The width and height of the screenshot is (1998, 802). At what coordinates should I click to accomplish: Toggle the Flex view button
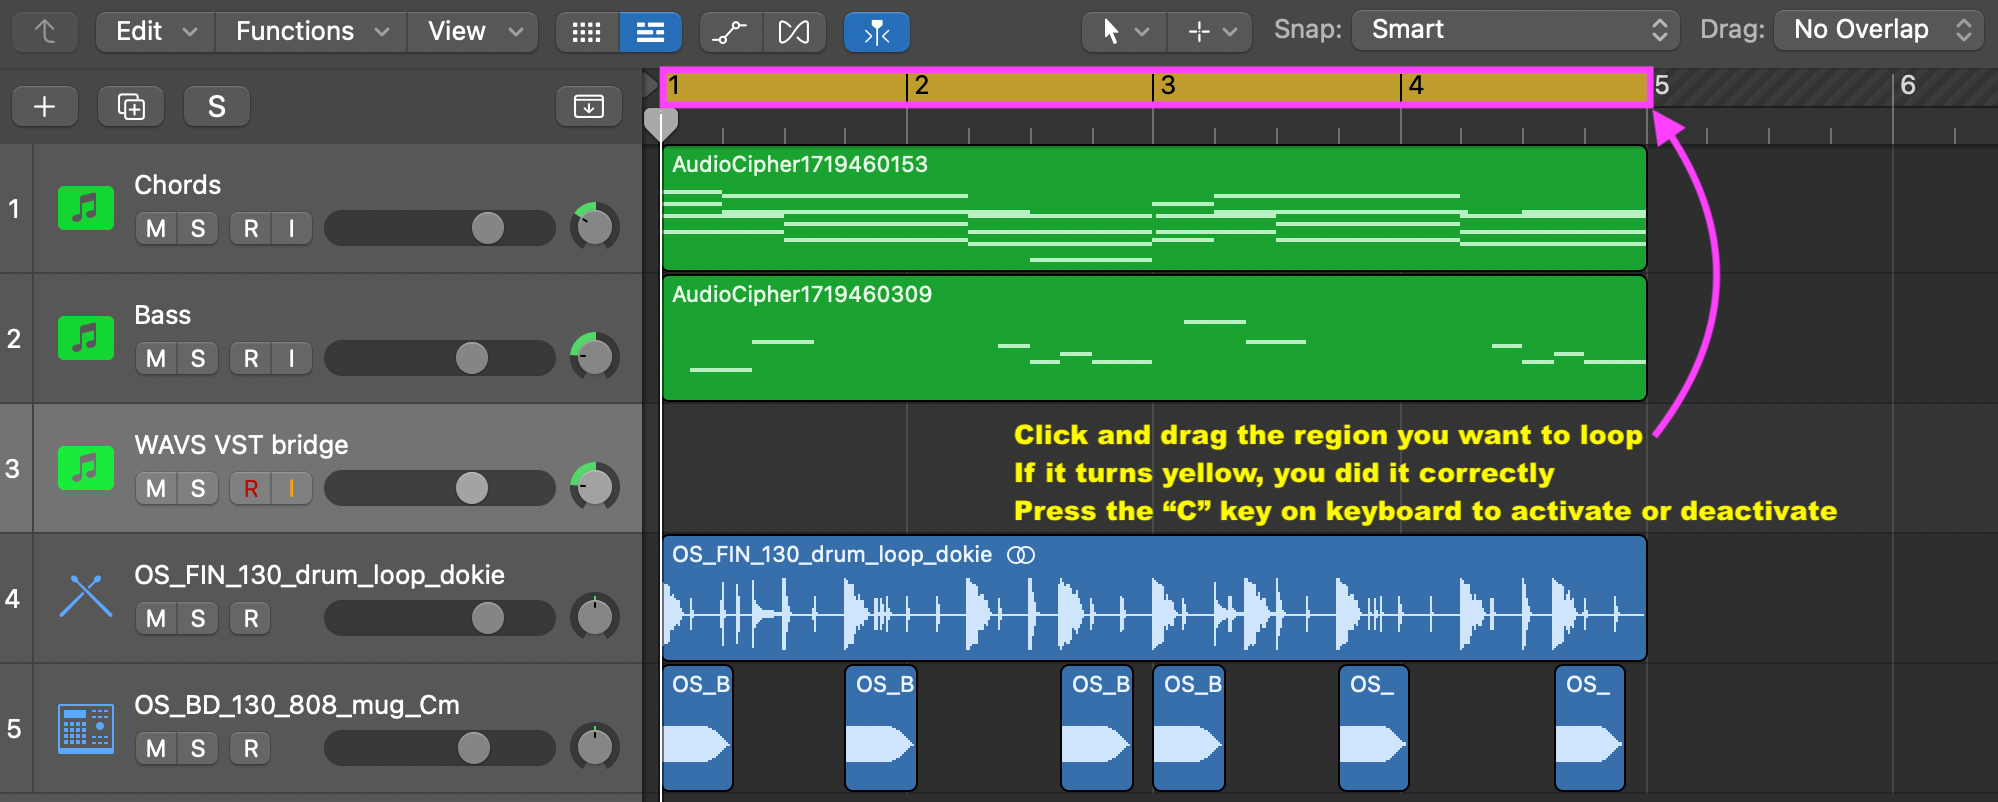pyautogui.click(x=794, y=32)
